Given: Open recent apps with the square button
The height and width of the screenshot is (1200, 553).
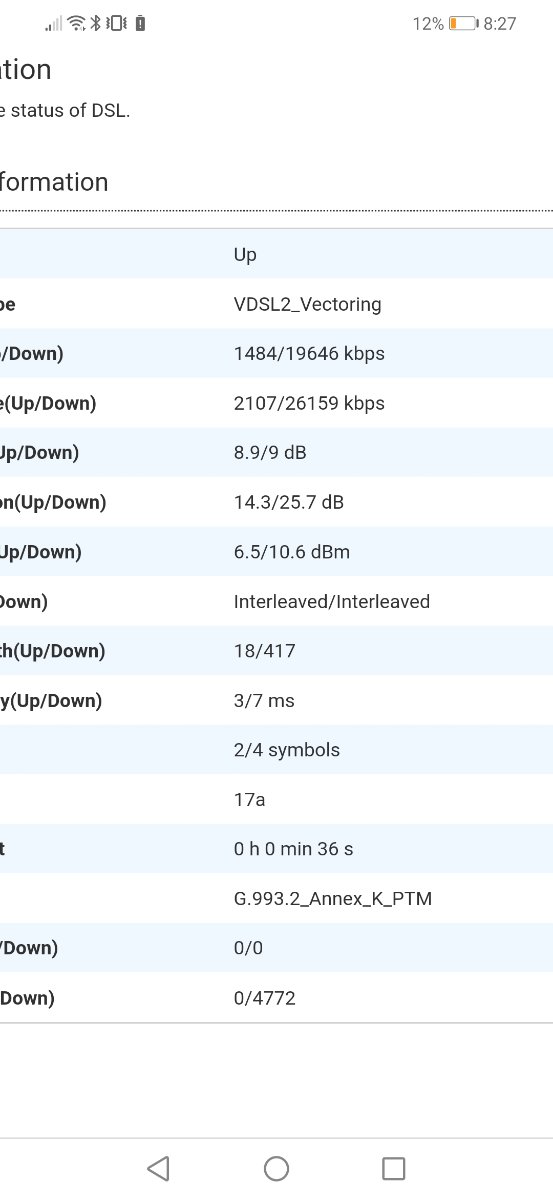Looking at the screenshot, I should [394, 1168].
